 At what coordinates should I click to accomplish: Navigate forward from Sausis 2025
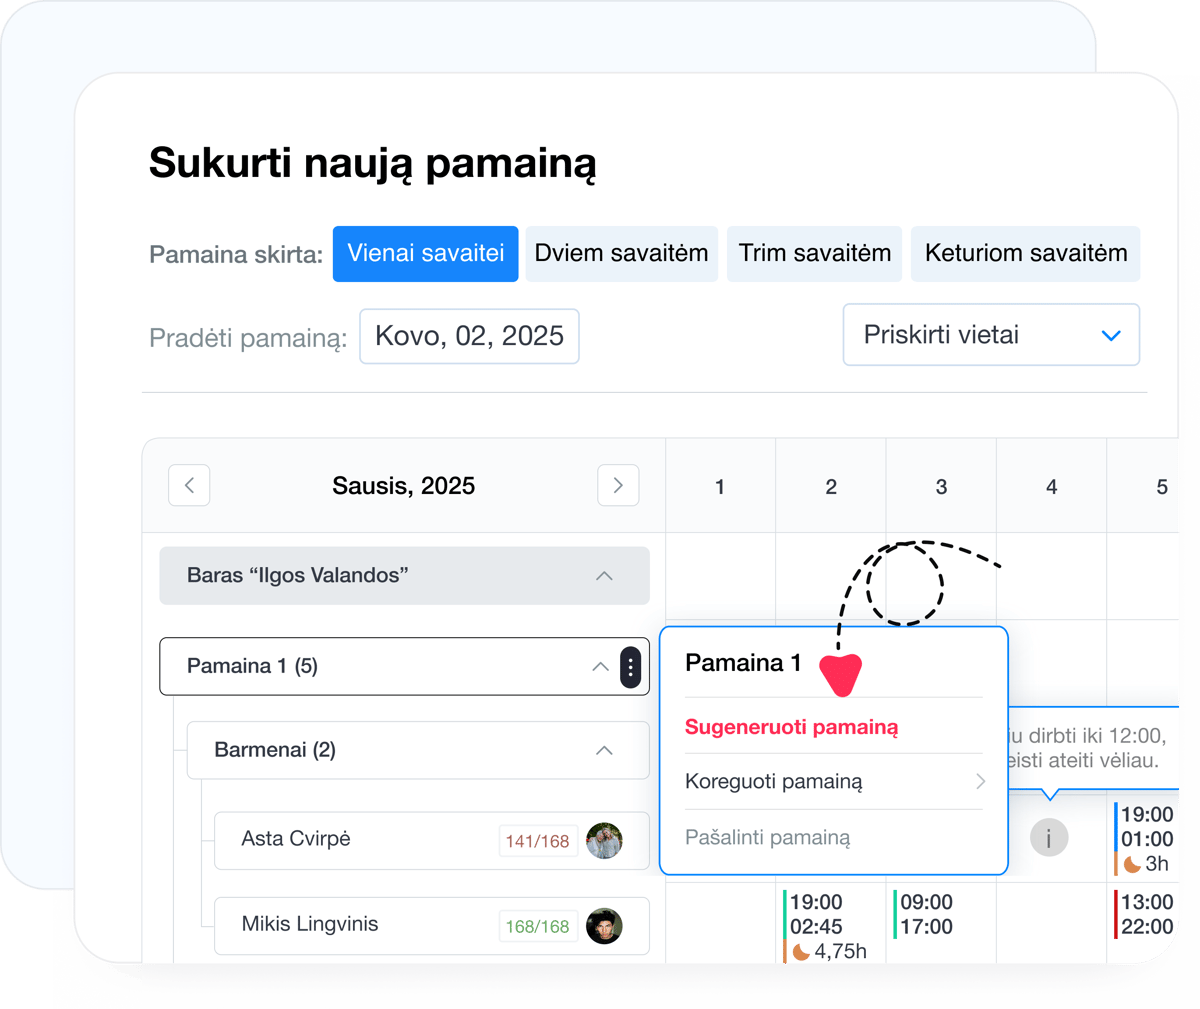coord(619,485)
